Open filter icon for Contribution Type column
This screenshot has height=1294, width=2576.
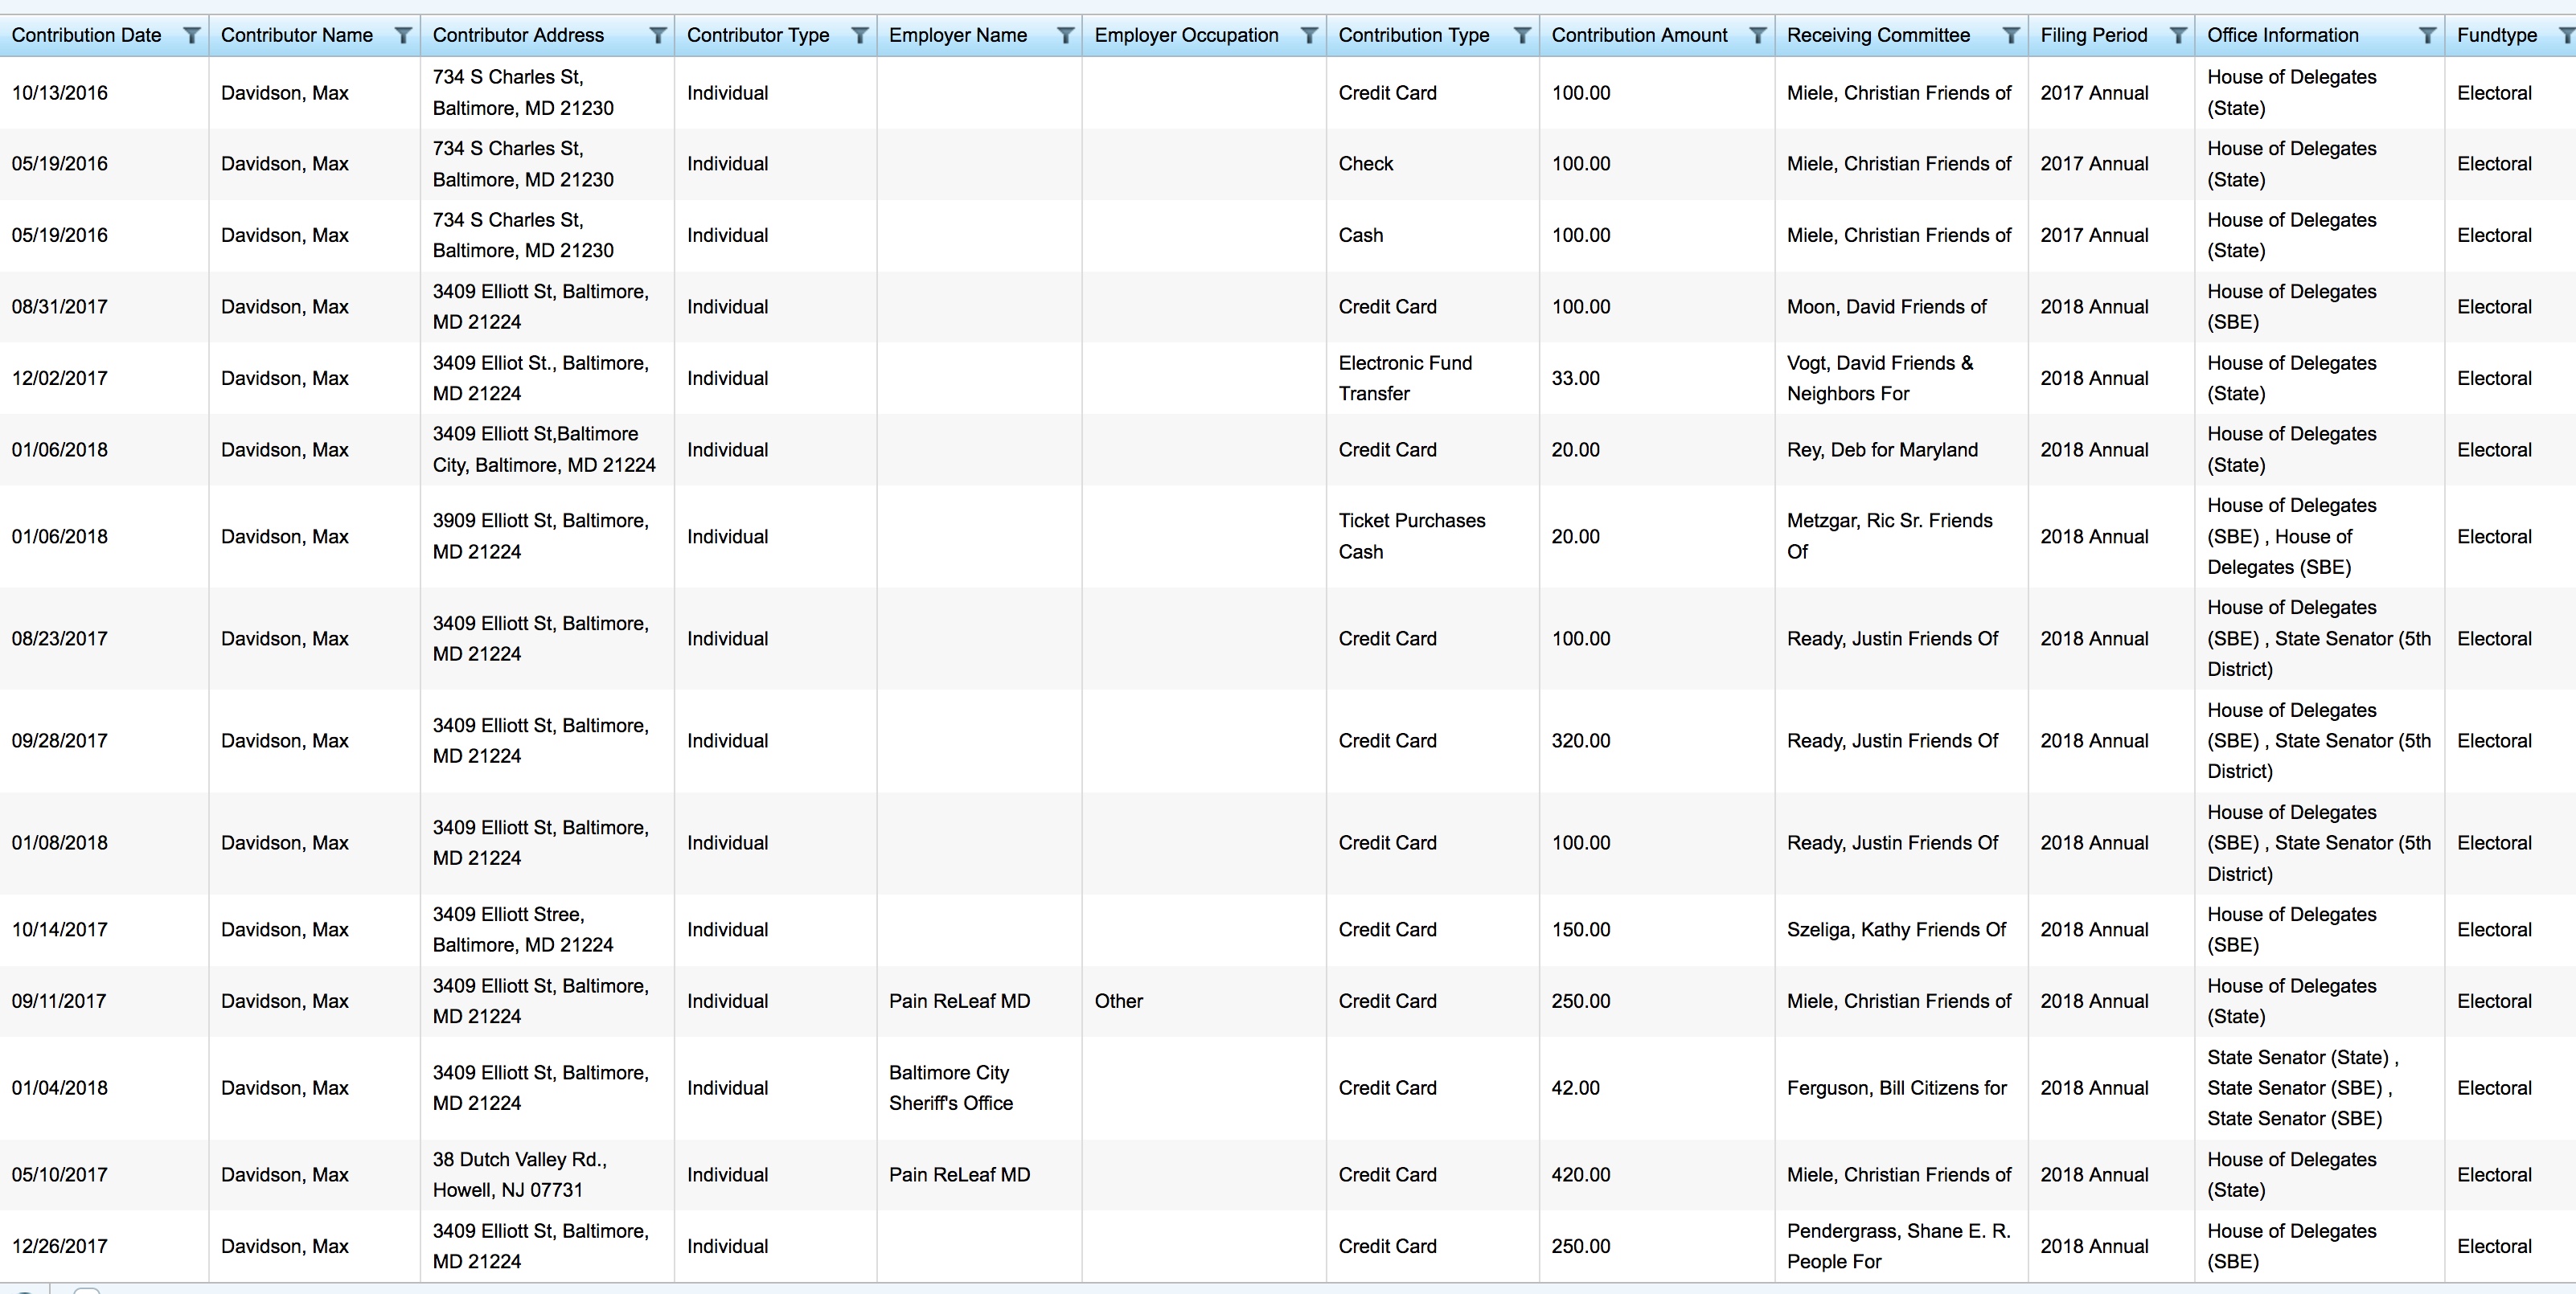coord(1522,35)
